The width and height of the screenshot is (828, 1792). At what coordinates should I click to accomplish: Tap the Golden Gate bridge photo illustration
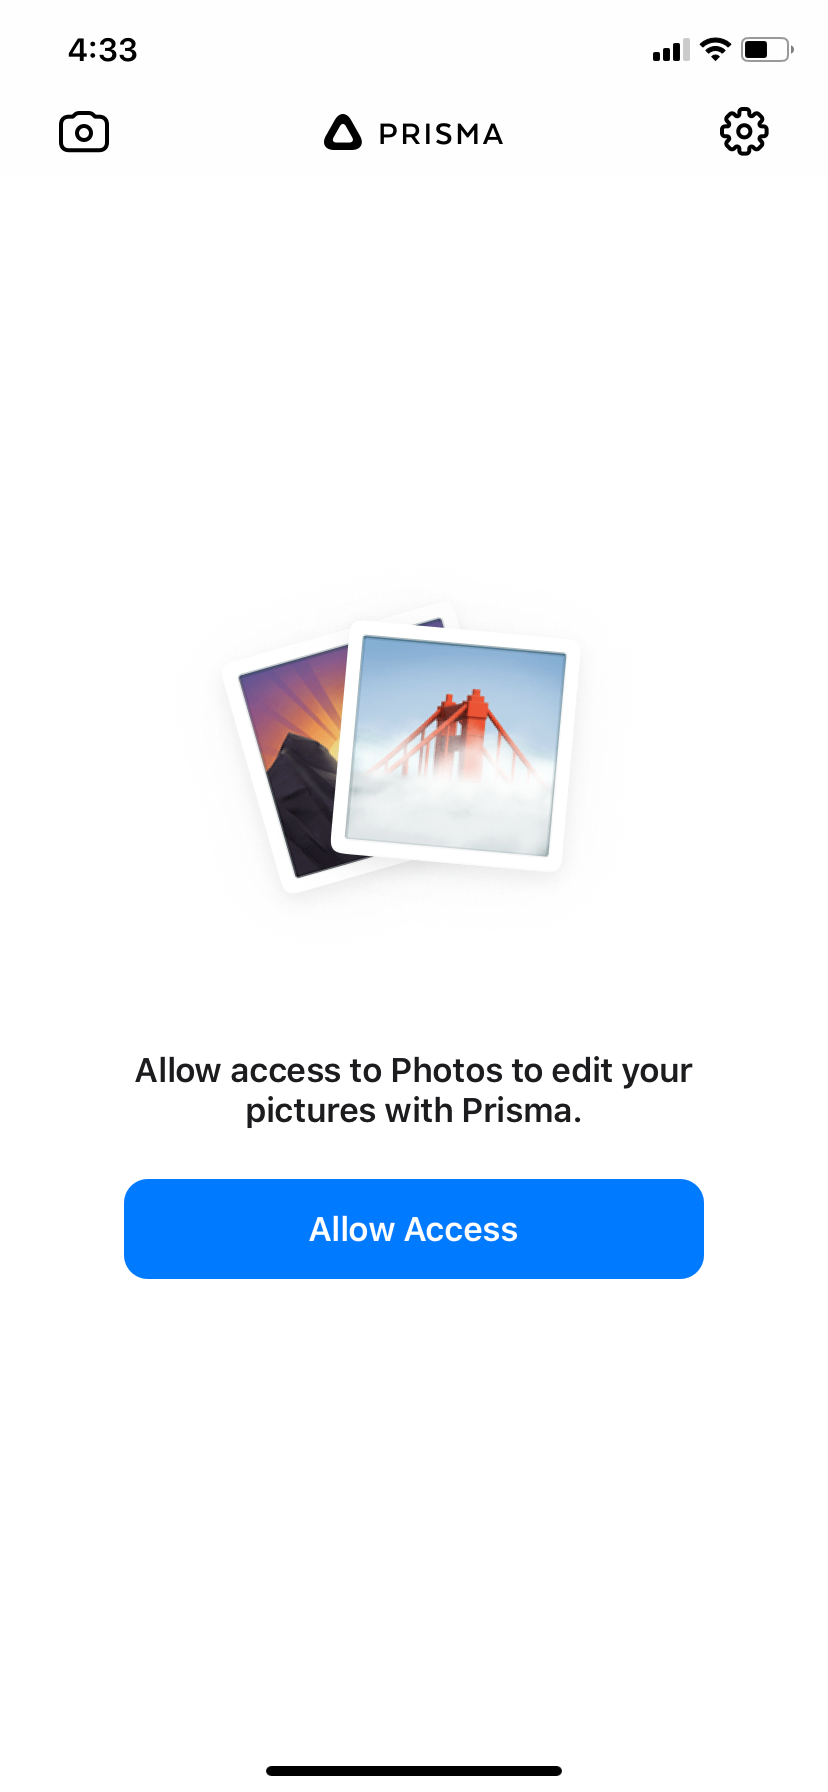(x=456, y=746)
